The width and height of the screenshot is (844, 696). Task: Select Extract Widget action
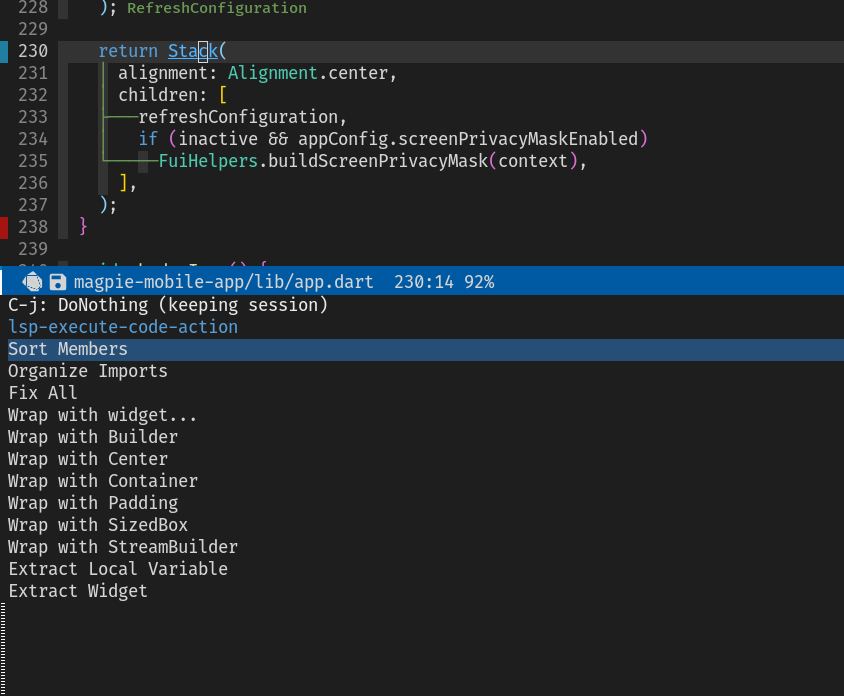(x=78, y=591)
